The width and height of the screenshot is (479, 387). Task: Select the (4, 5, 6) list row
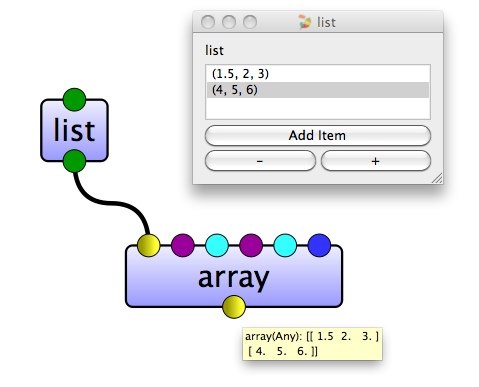pos(318,90)
